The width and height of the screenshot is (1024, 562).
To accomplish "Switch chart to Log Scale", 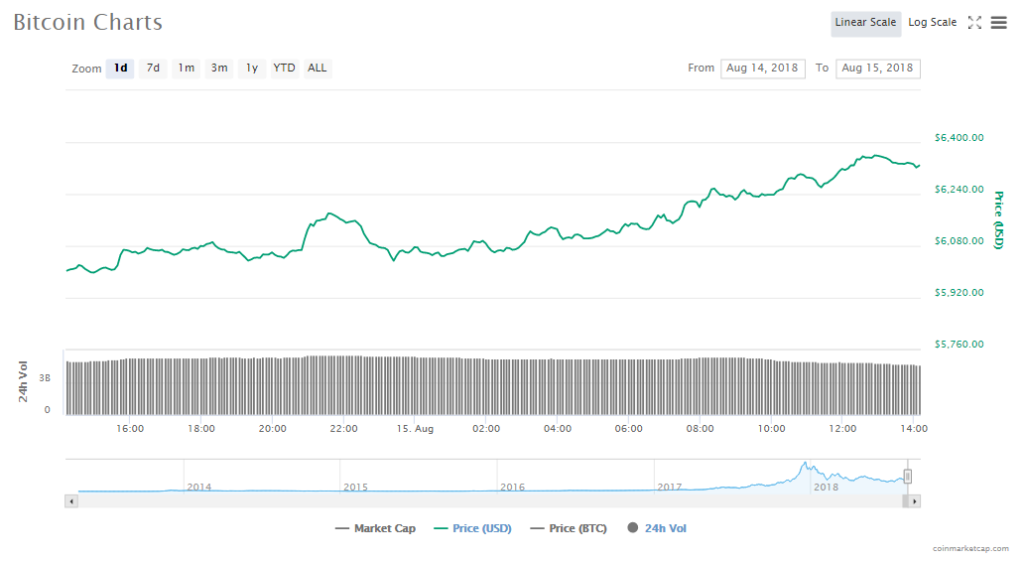I will coord(932,23).
